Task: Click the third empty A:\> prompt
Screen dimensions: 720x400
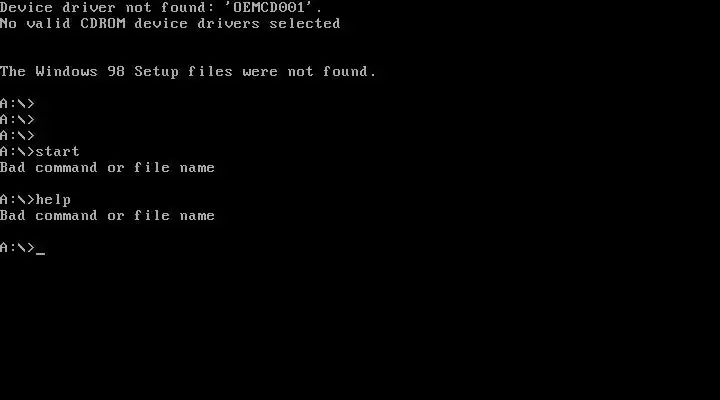Action: 17,136
